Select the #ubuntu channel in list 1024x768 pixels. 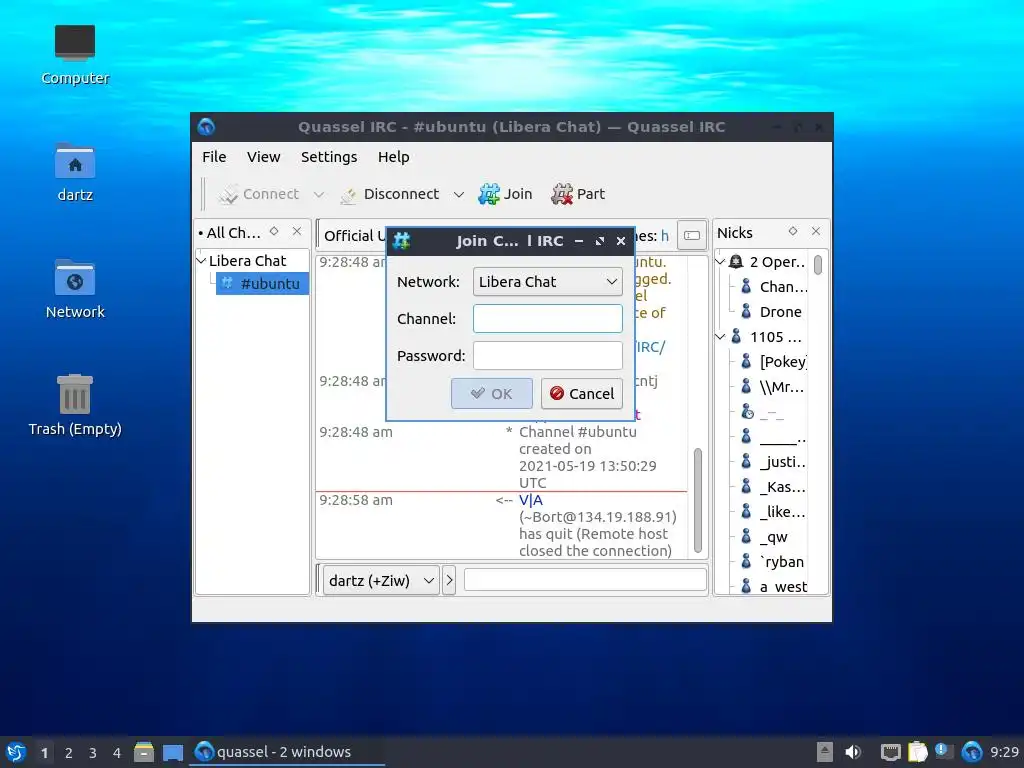pos(263,283)
